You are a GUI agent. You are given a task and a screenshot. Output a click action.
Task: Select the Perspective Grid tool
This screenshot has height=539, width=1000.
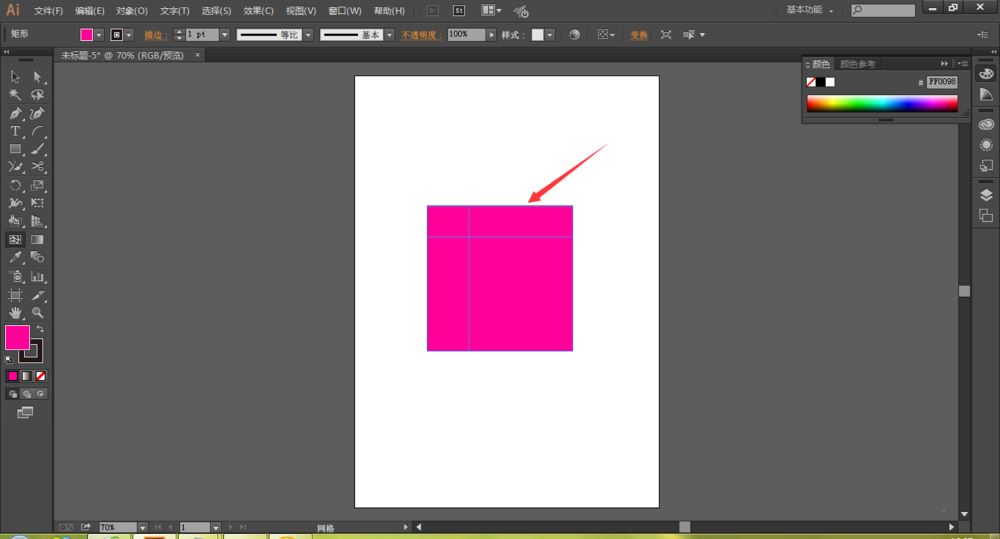[x=38, y=221]
